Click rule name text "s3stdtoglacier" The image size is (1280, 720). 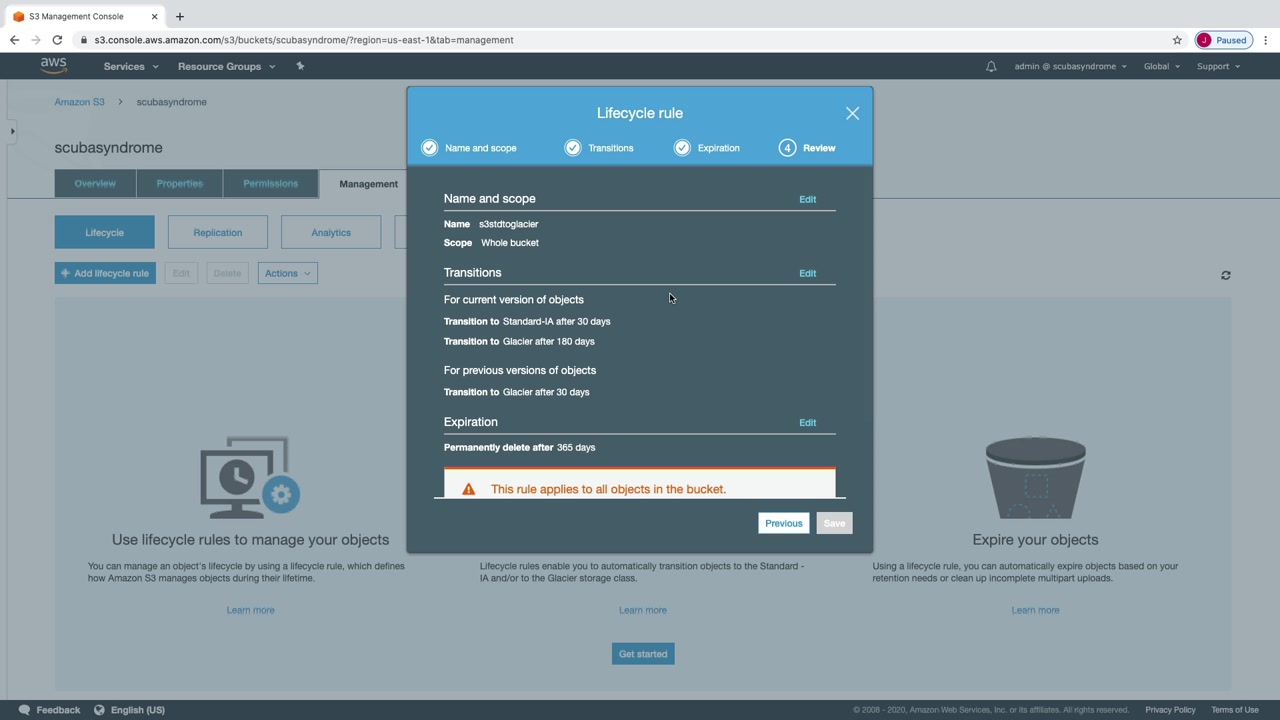508,224
